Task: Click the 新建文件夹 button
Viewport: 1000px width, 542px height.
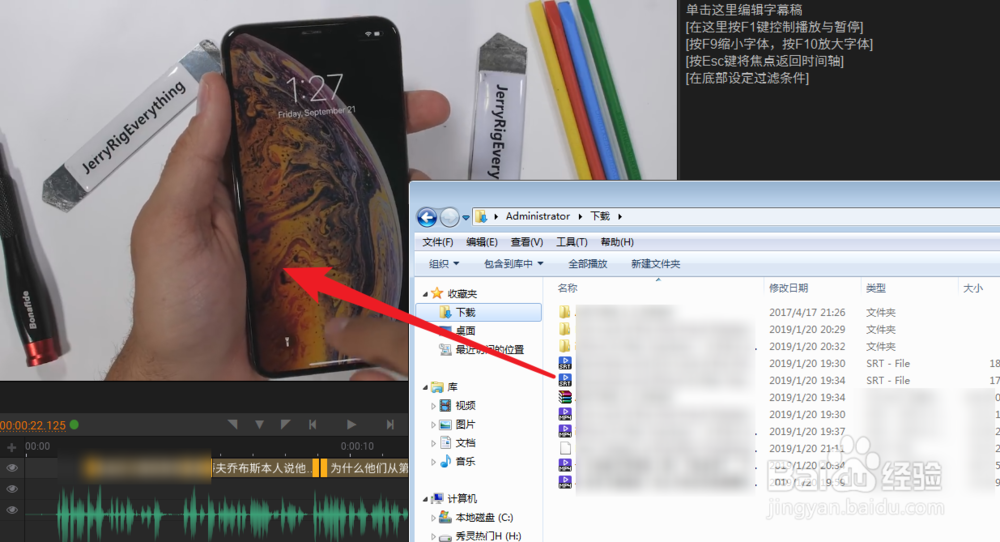Action: click(656, 264)
